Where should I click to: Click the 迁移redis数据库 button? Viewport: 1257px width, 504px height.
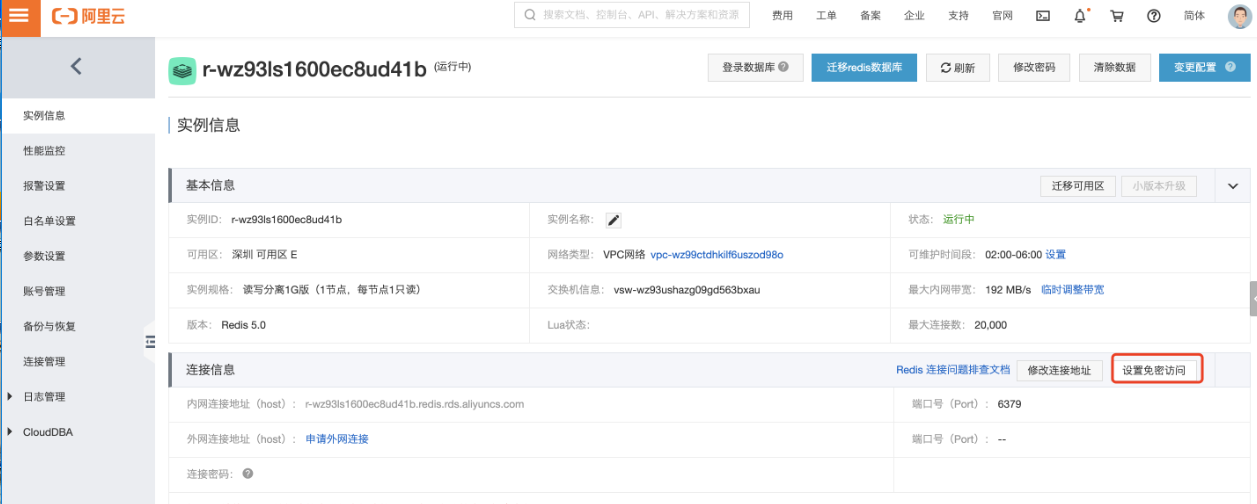coord(864,67)
